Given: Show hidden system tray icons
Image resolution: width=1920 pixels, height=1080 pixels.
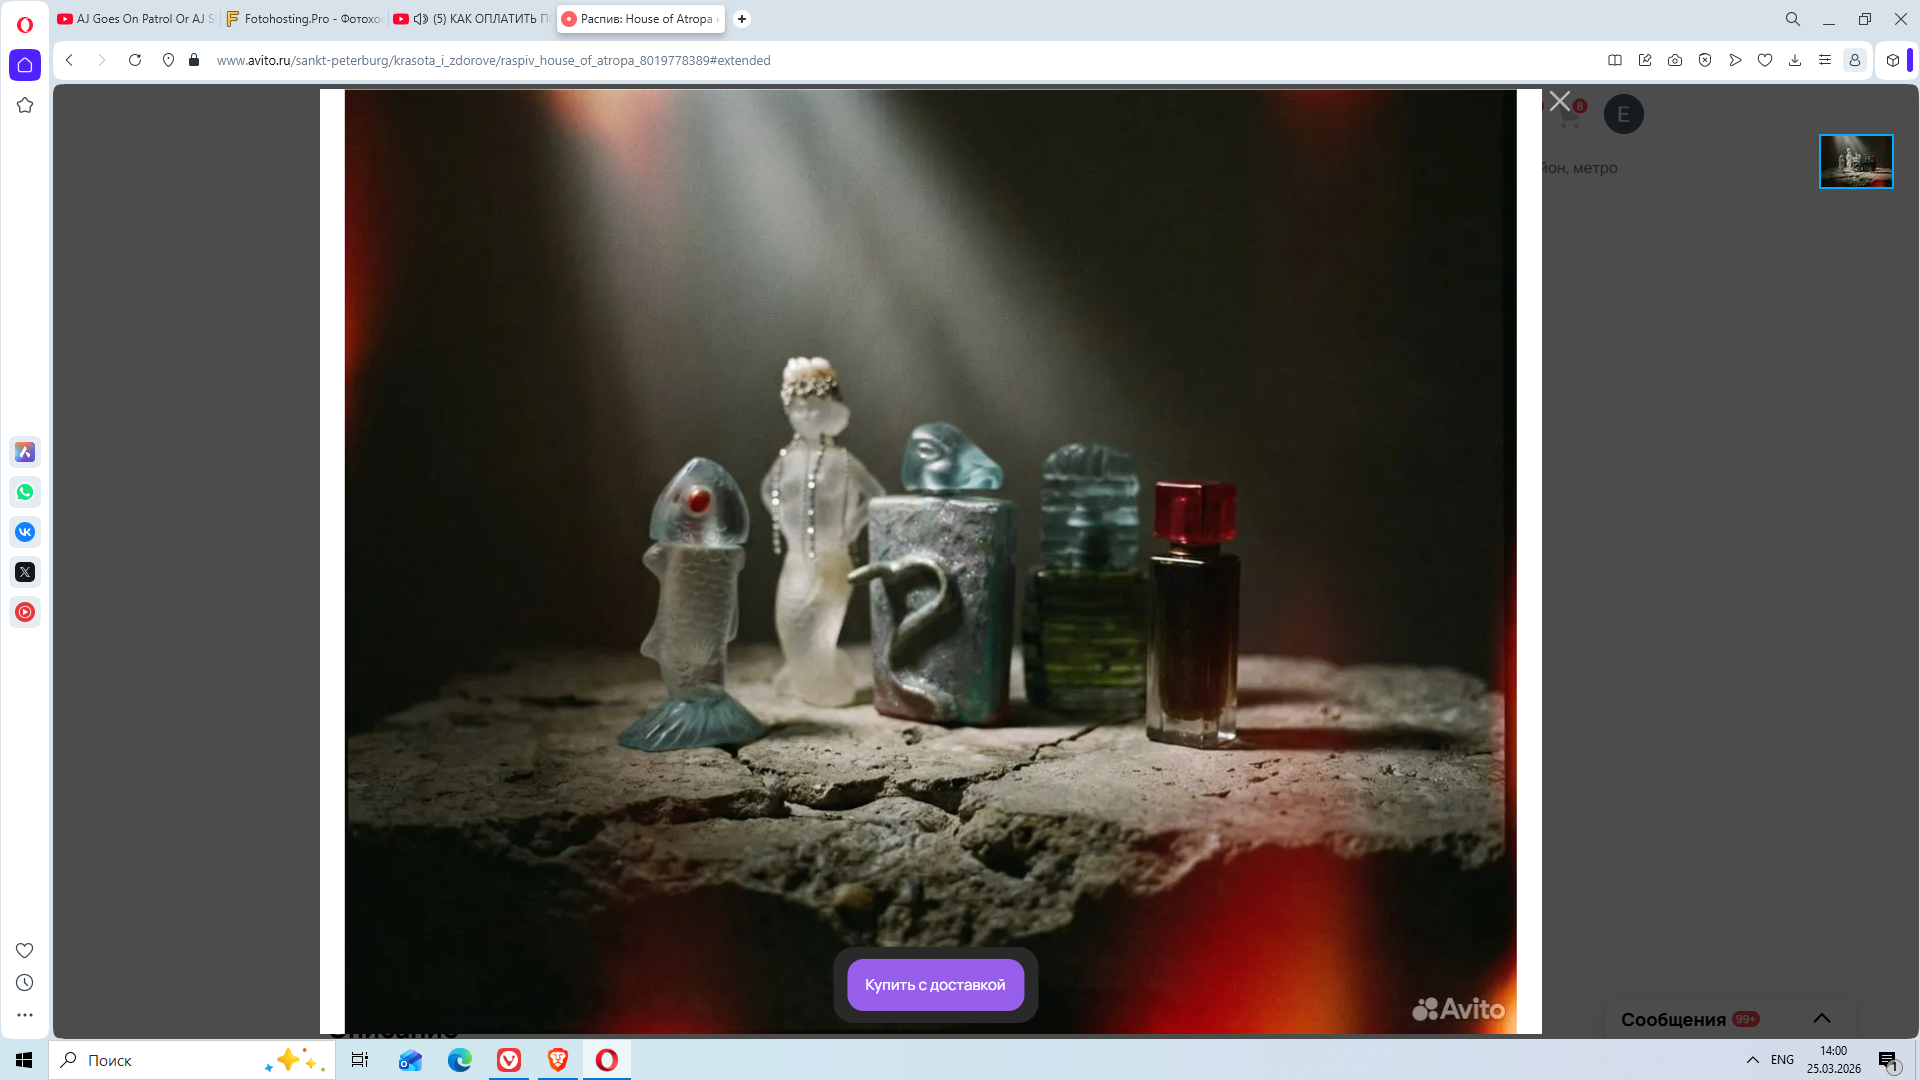Looking at the screenshot, I should [1752, 1060].
